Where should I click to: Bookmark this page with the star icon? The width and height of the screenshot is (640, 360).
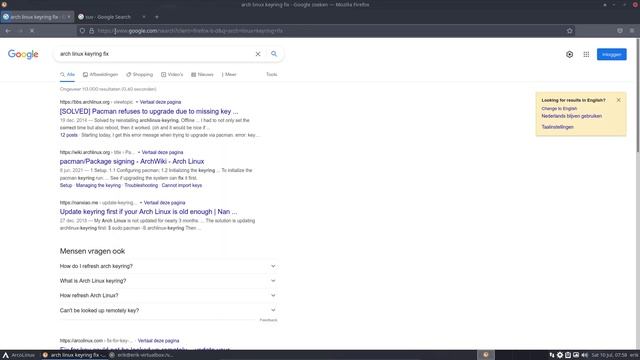pyautogui.click(x=569, y=31)
